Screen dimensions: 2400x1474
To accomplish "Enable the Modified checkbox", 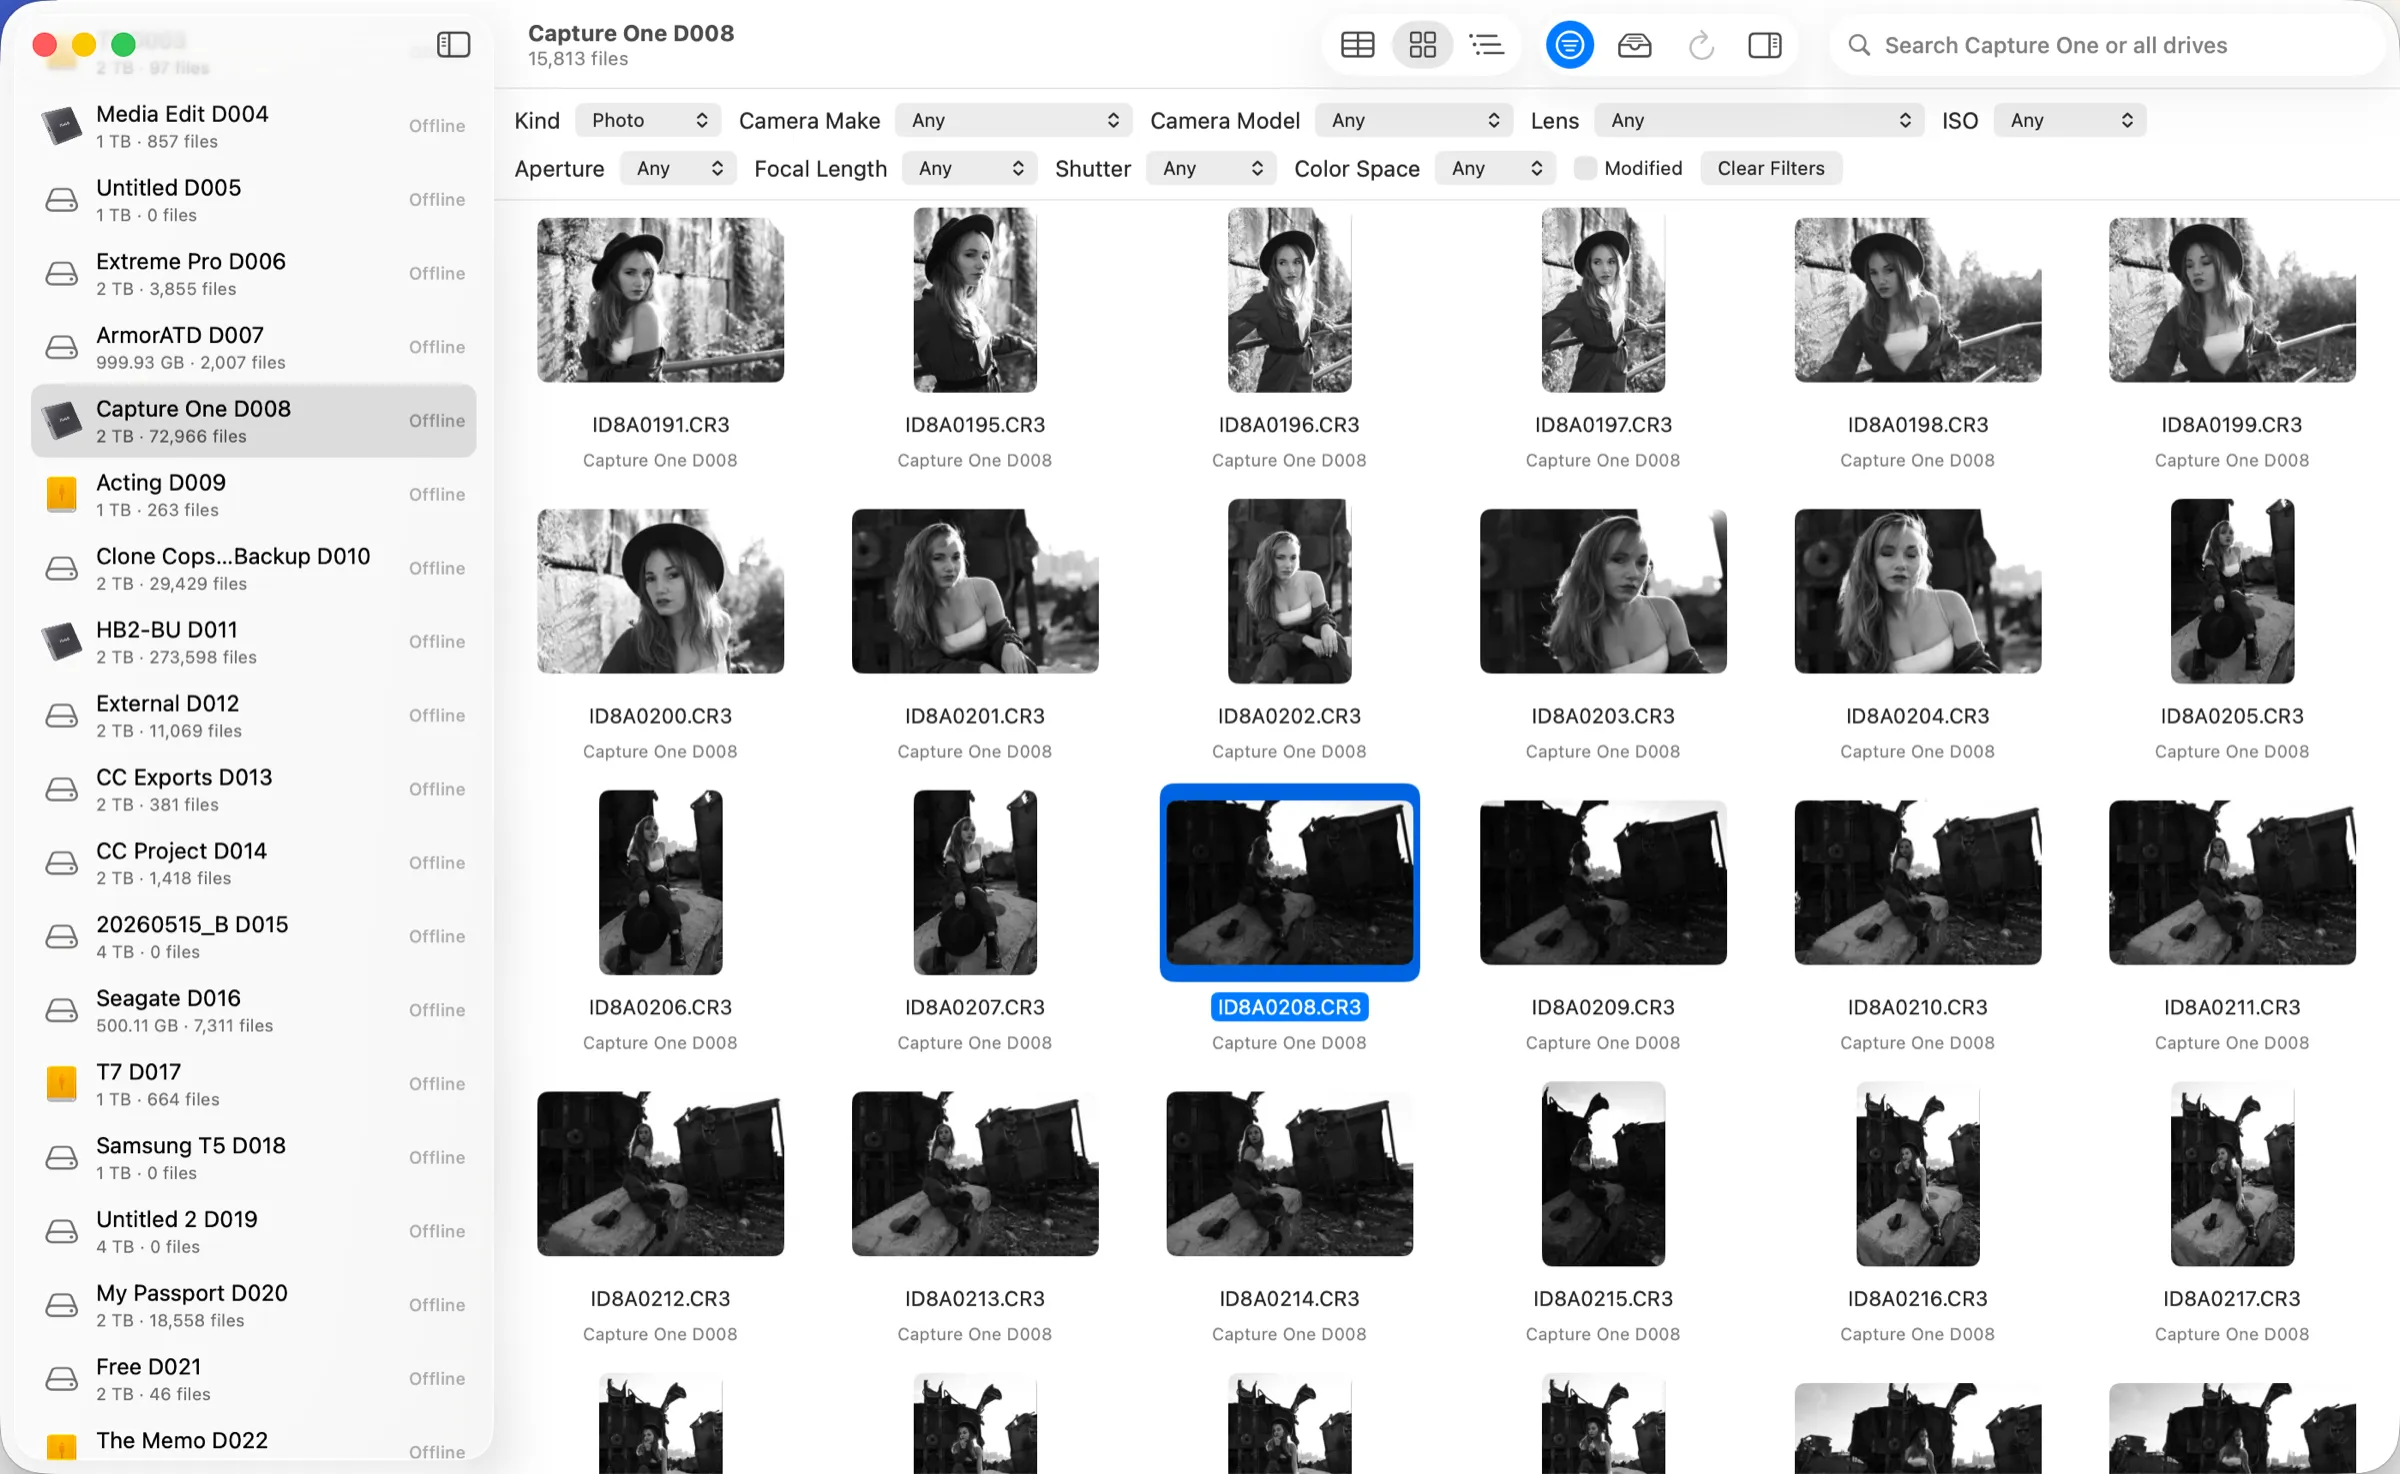I will (x=1585, y=168).
